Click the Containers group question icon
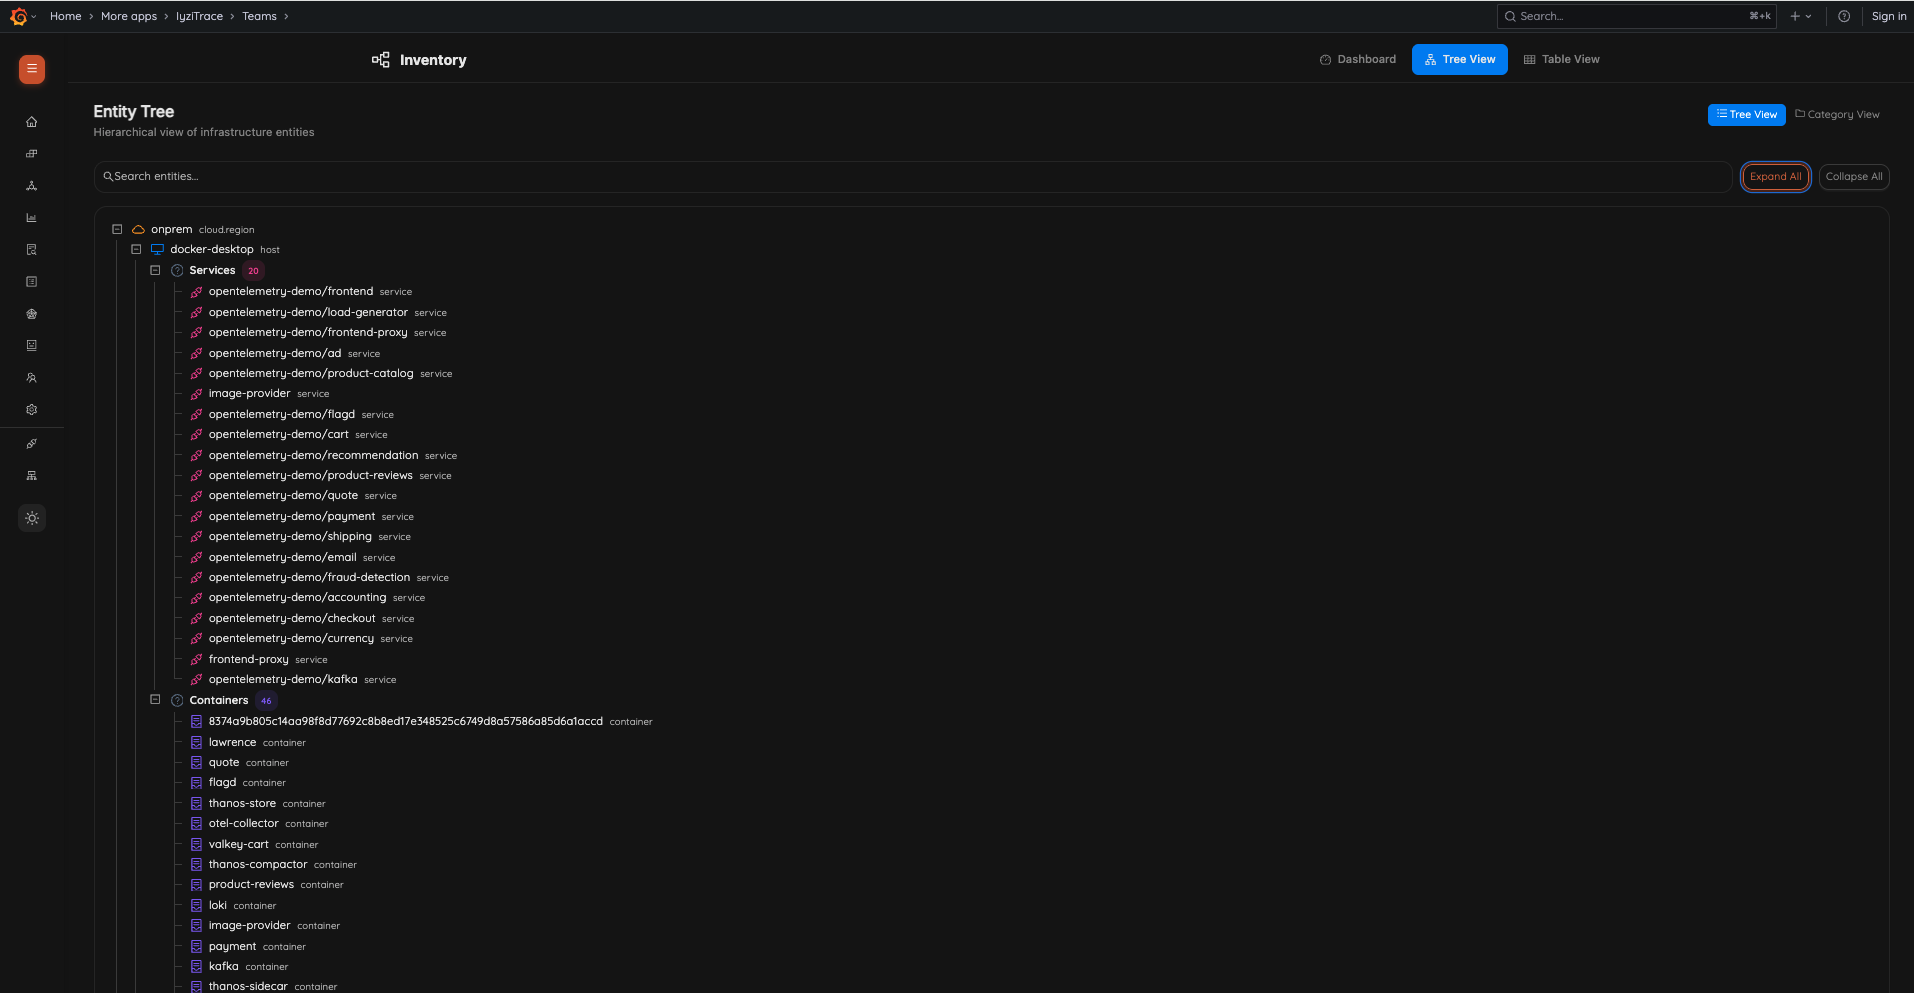 (177, 701)
